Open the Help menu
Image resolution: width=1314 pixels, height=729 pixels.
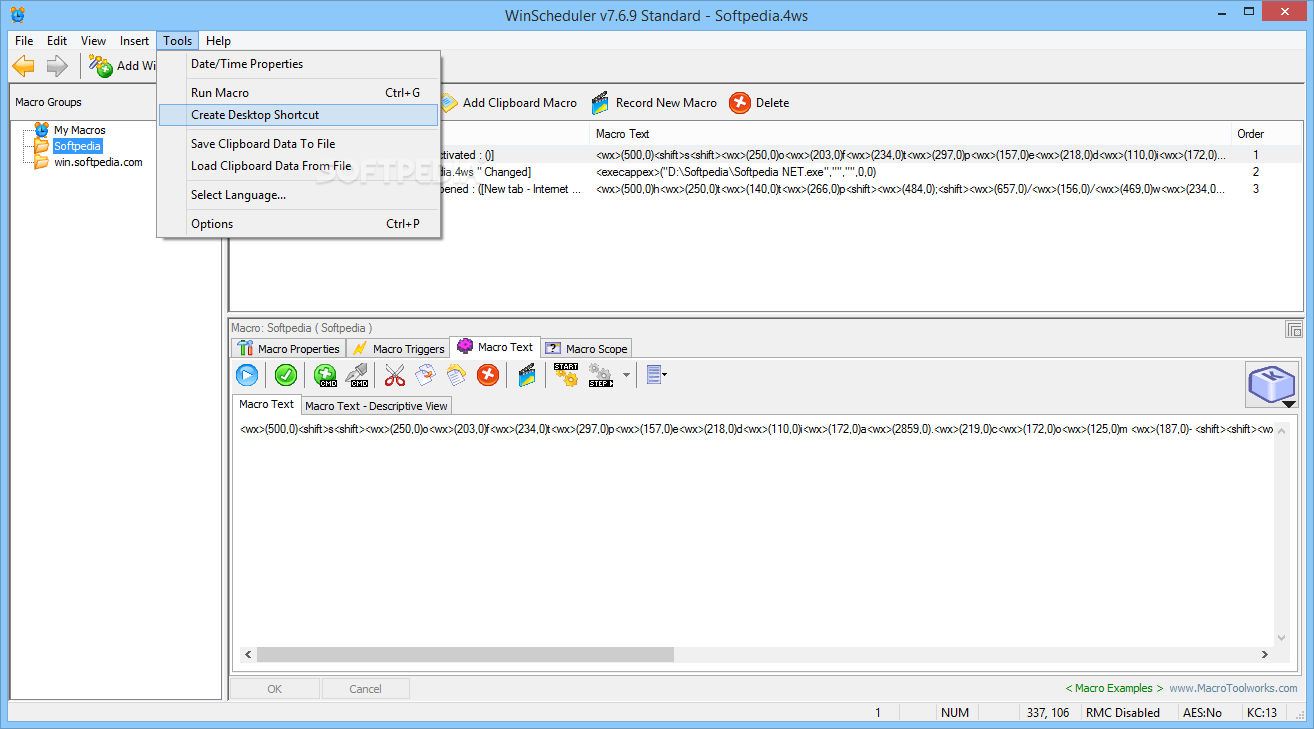click(218, 41)
